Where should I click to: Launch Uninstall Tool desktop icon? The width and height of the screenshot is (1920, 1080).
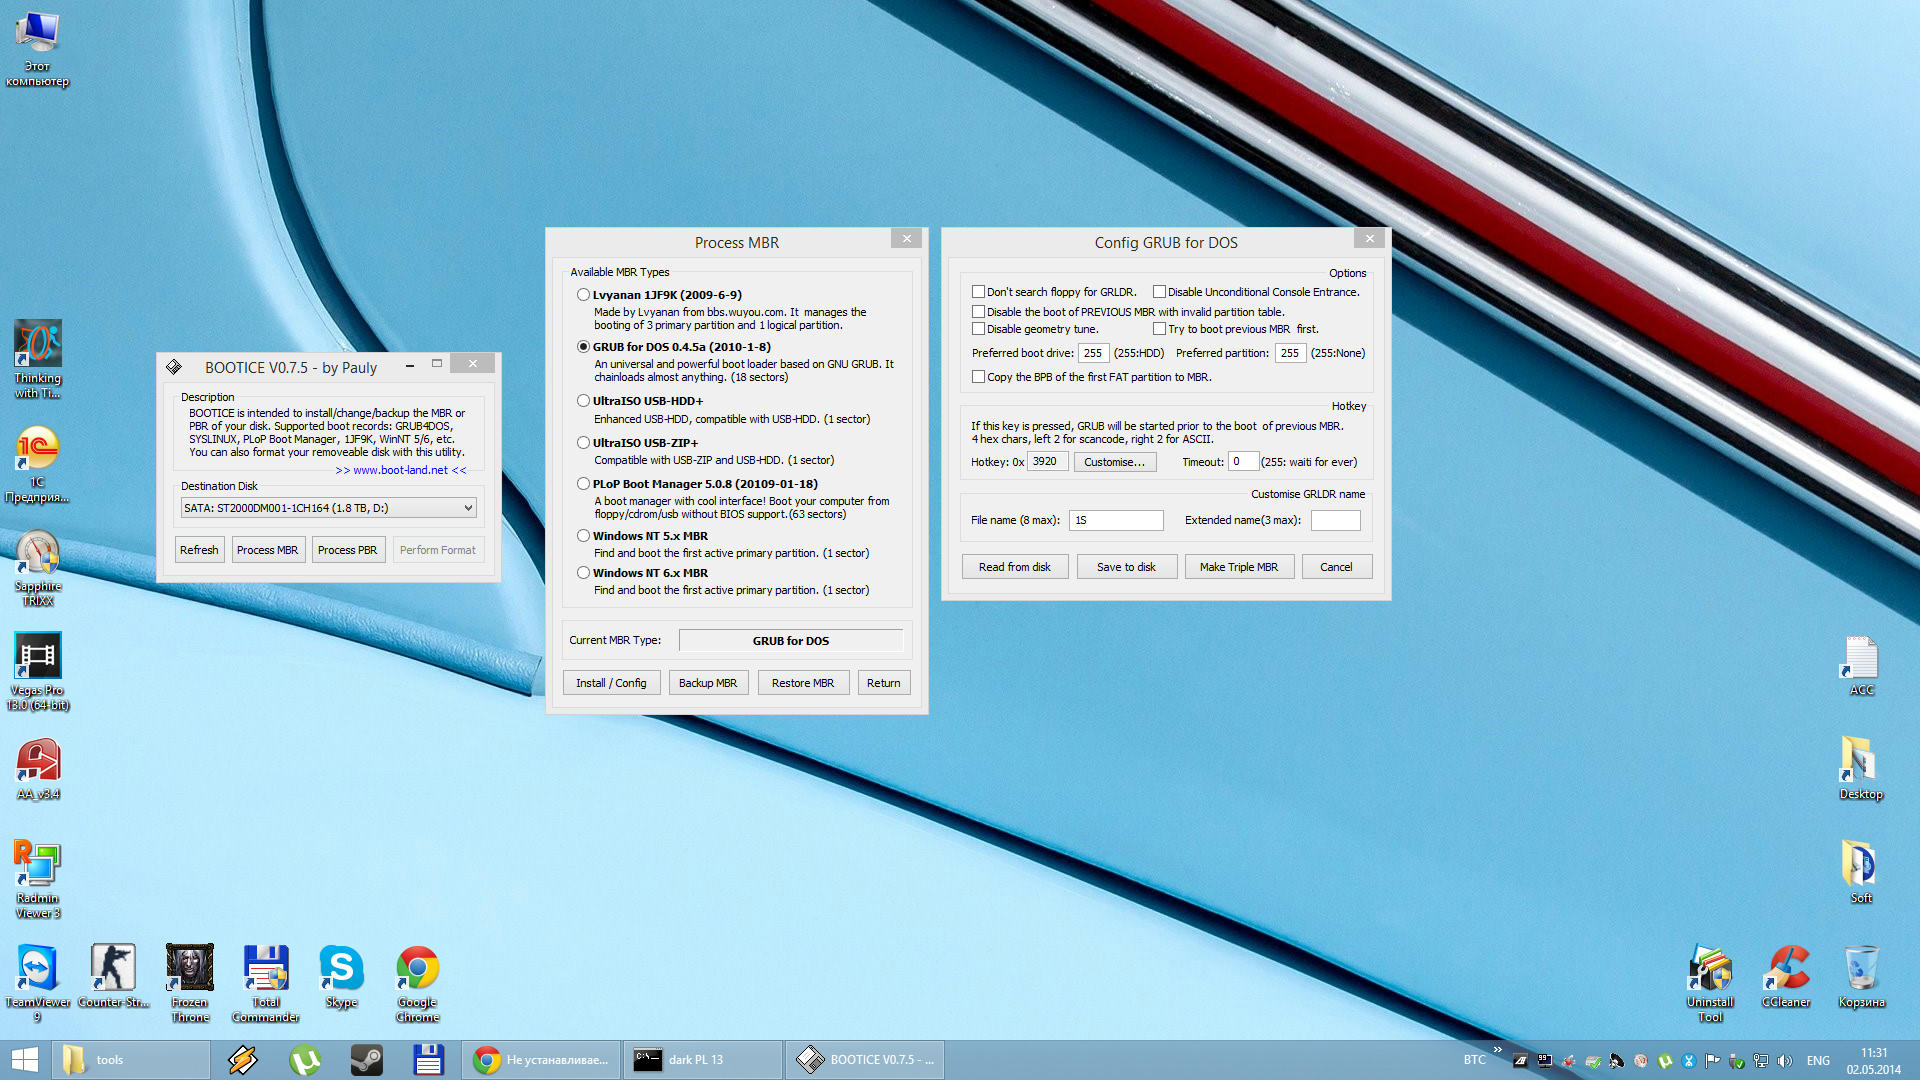tap(1710, 984)
